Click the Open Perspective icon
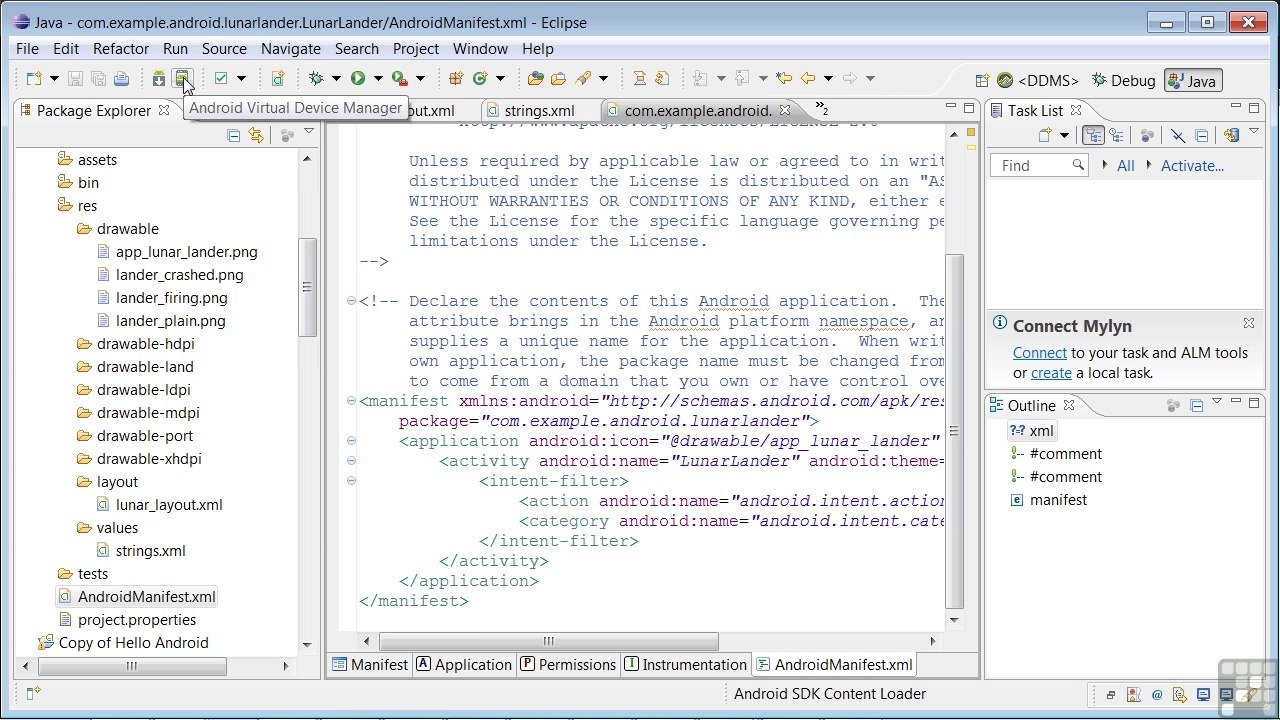This screenshot has width=1280, height=720. pos(982,81)
